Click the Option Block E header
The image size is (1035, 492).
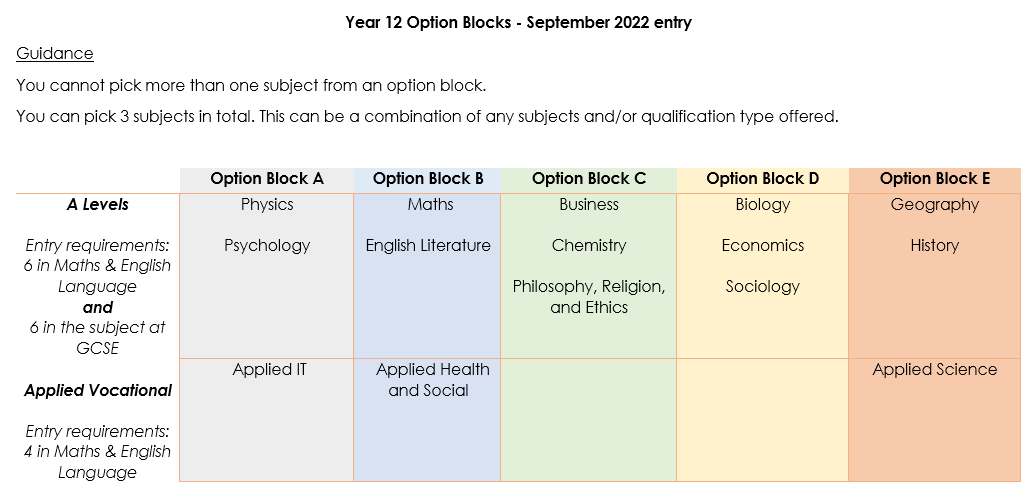point(935,179)
